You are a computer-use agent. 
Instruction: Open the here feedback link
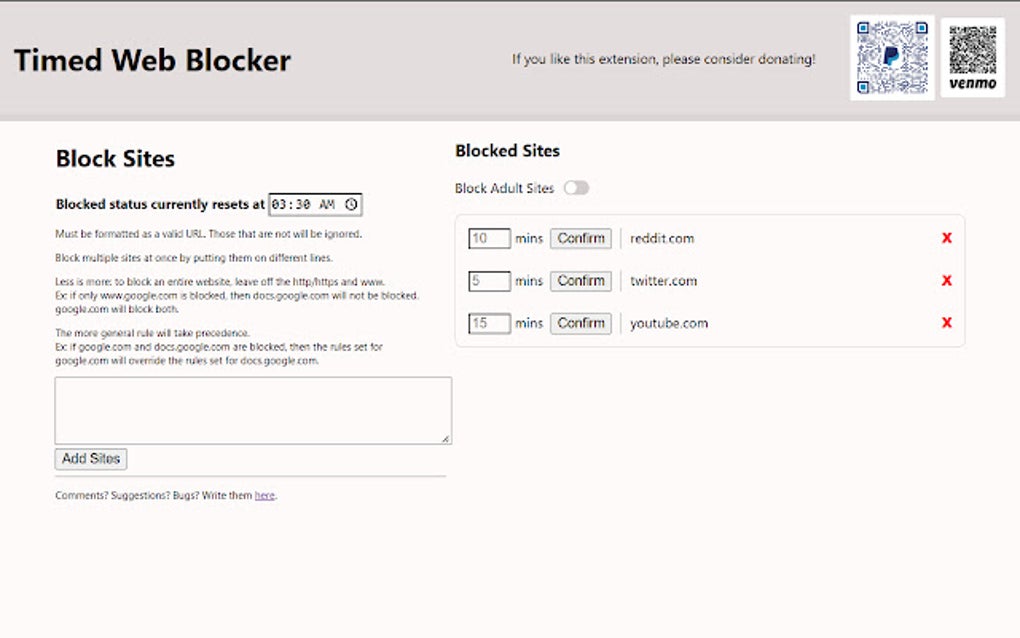click(x=264, y=495)
